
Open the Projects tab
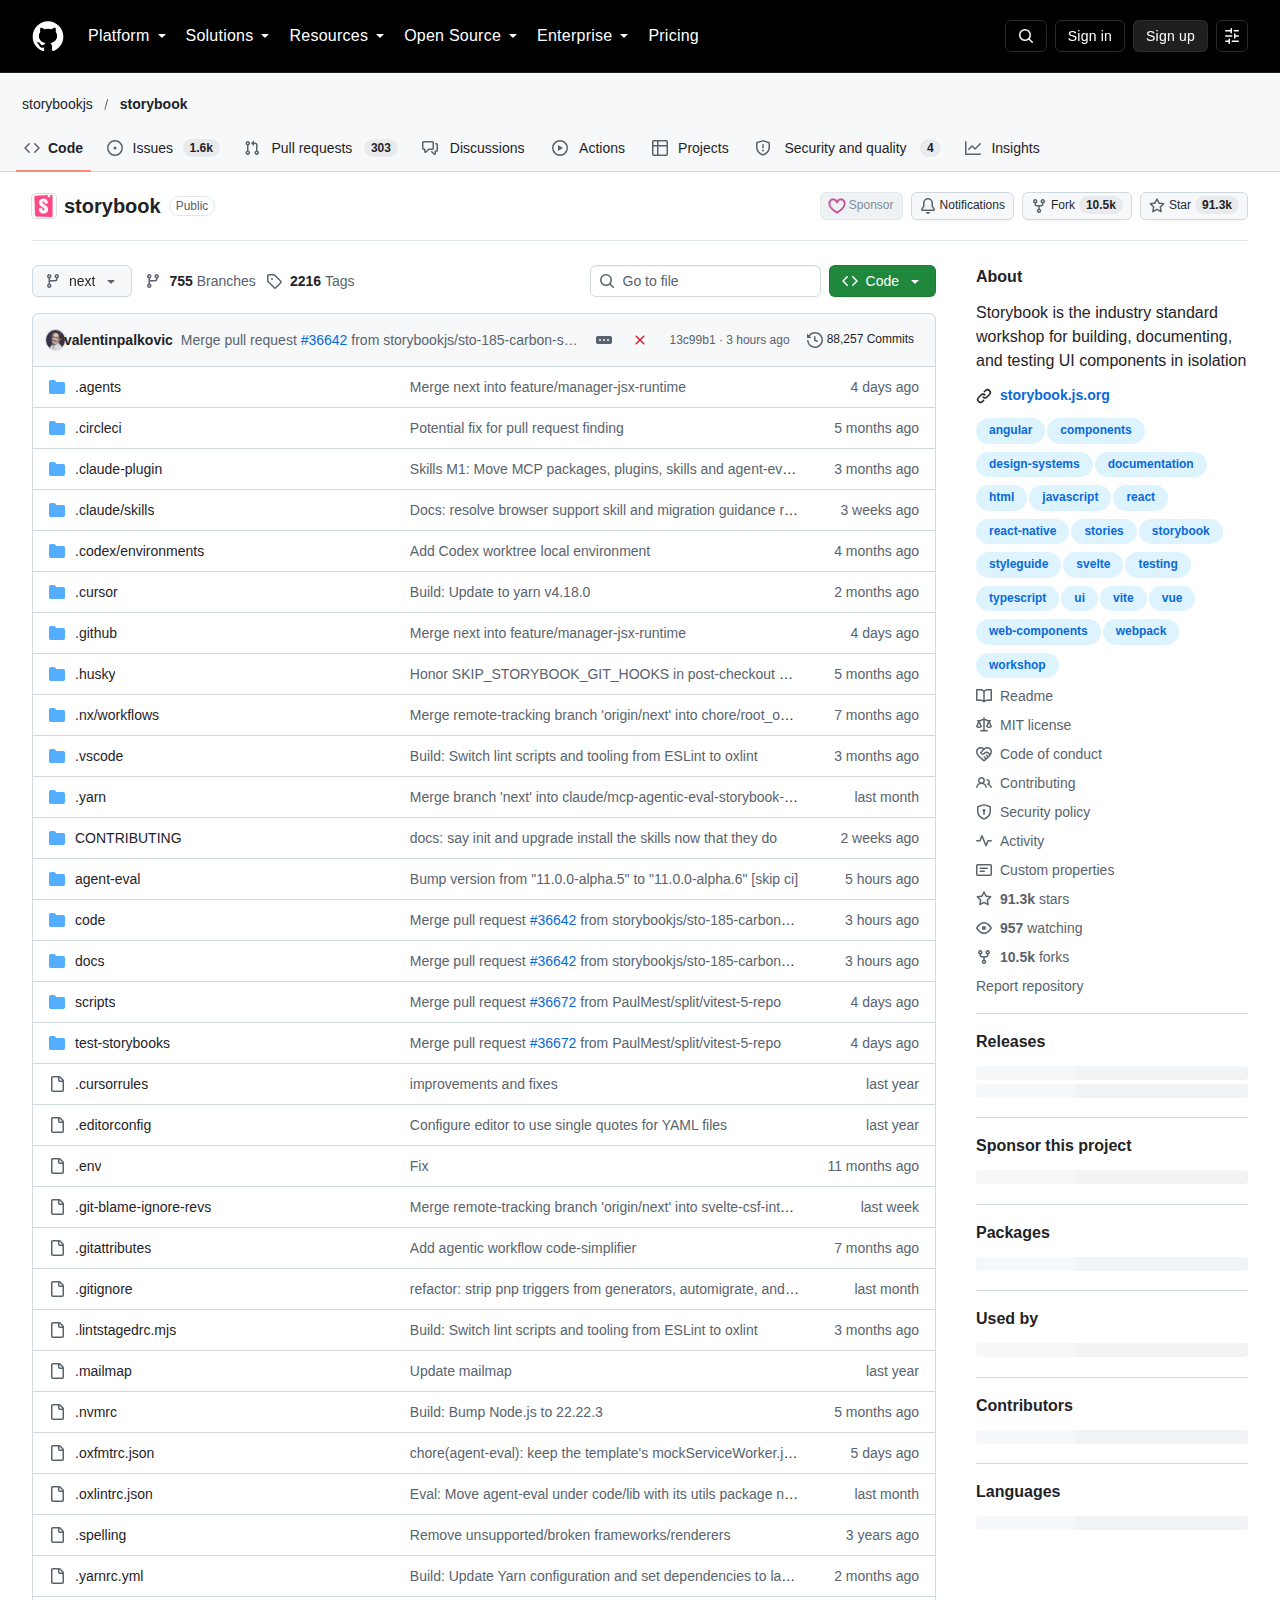coord(690,148)
